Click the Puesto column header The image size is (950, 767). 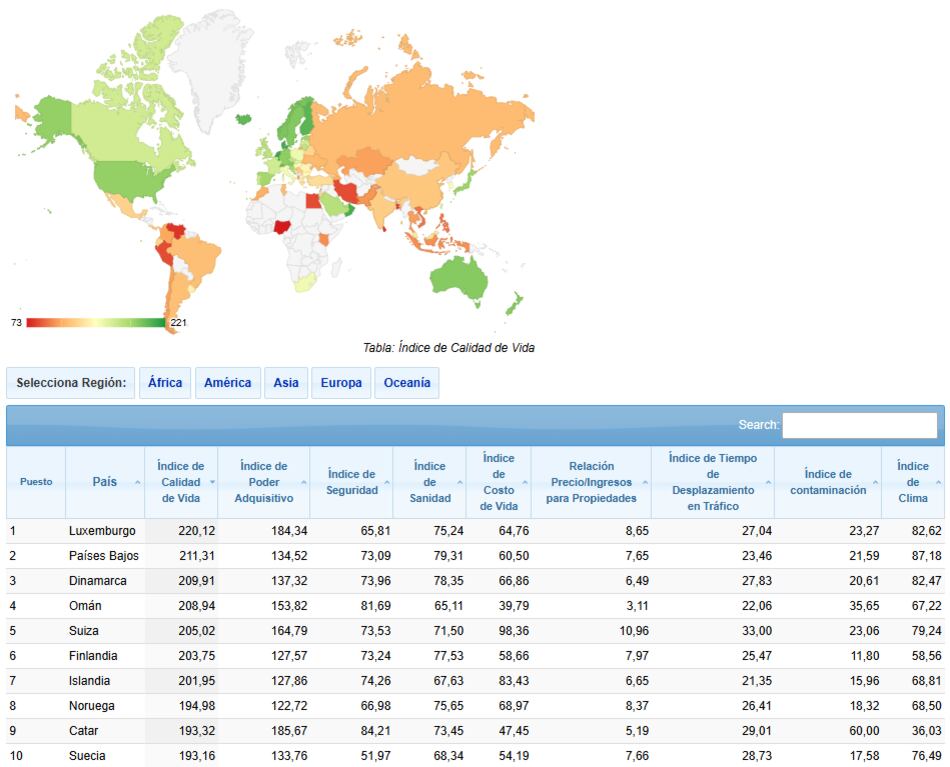pyautogui.click(x=37, y=482)
